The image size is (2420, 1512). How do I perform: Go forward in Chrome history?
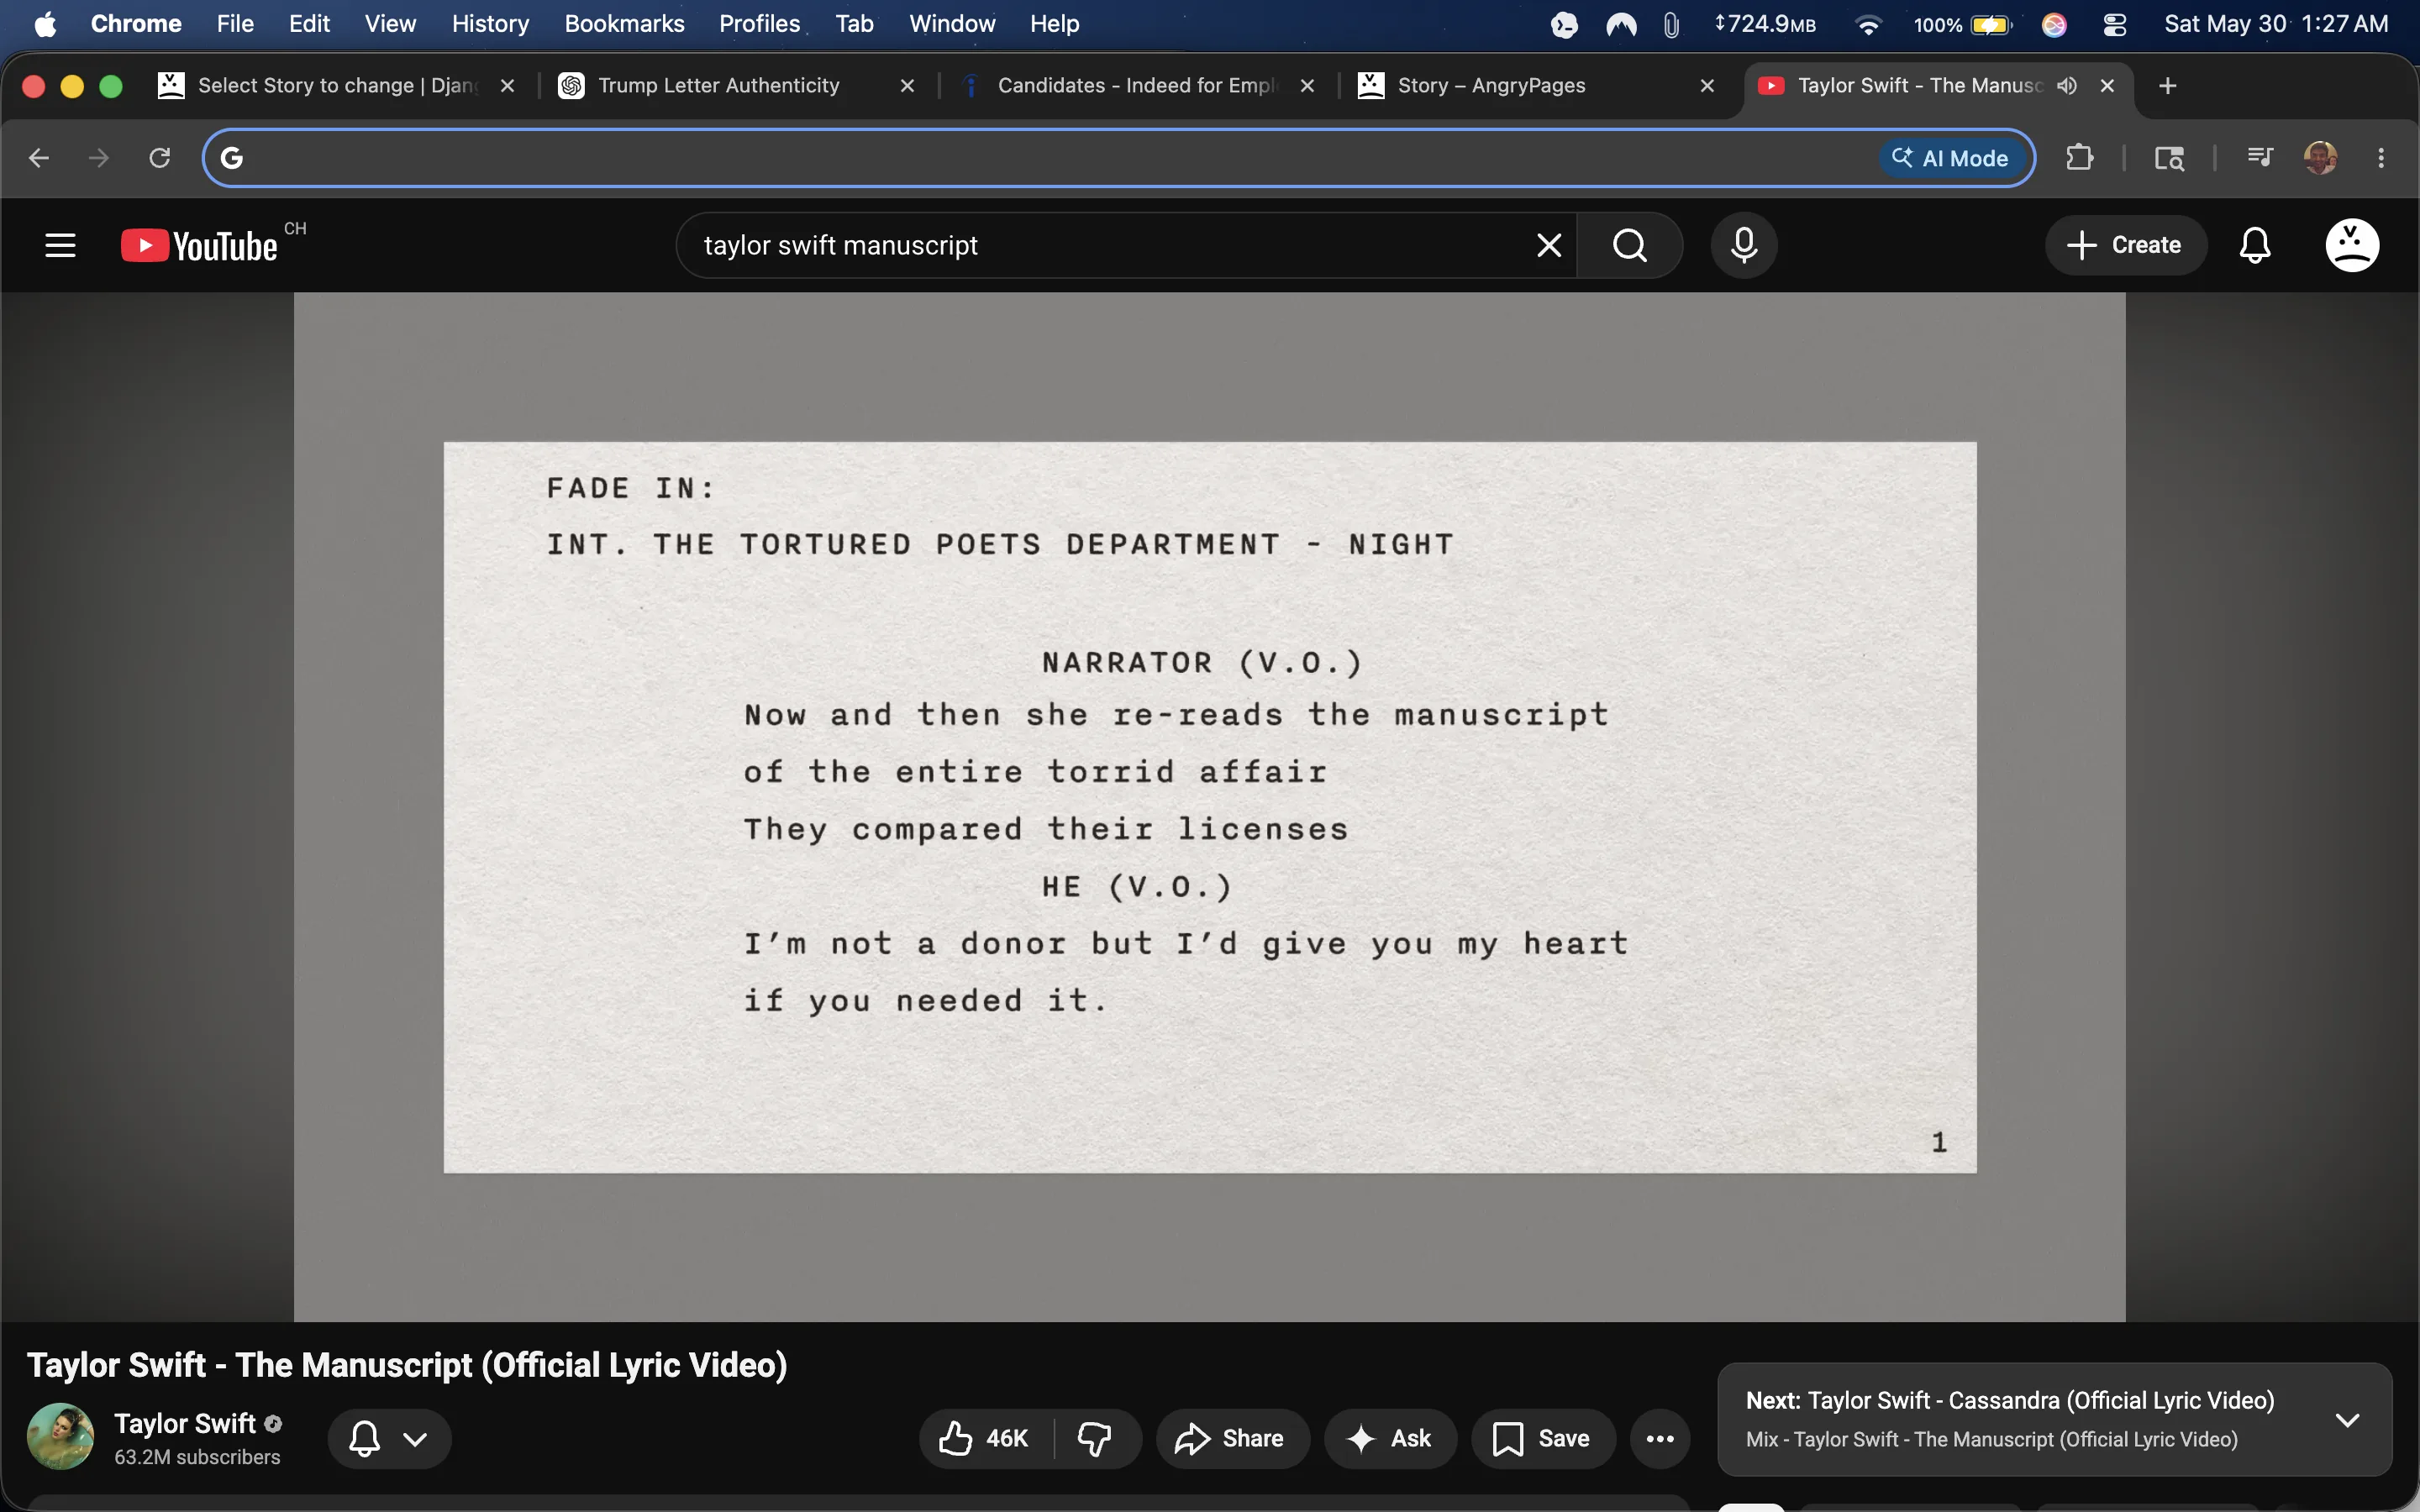98,158
